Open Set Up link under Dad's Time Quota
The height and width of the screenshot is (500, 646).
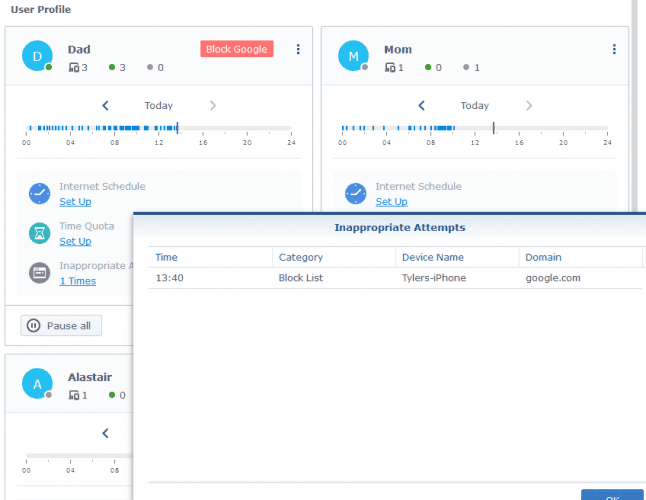(x=75, y=241)
